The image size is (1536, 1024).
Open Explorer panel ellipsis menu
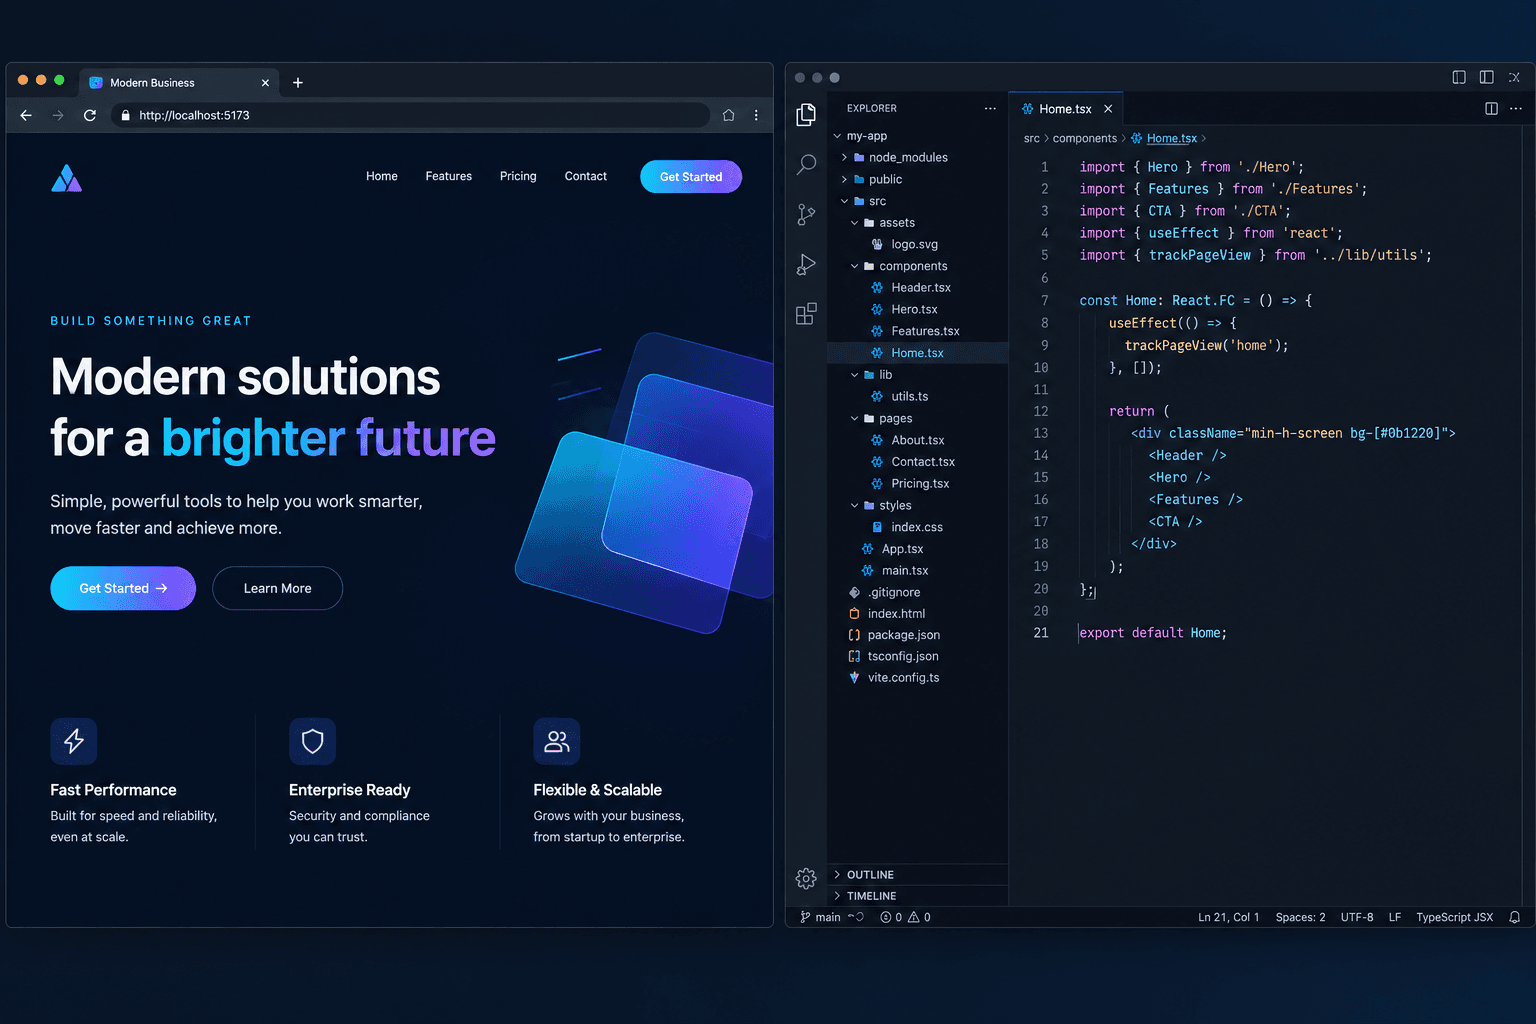[990, 108]
